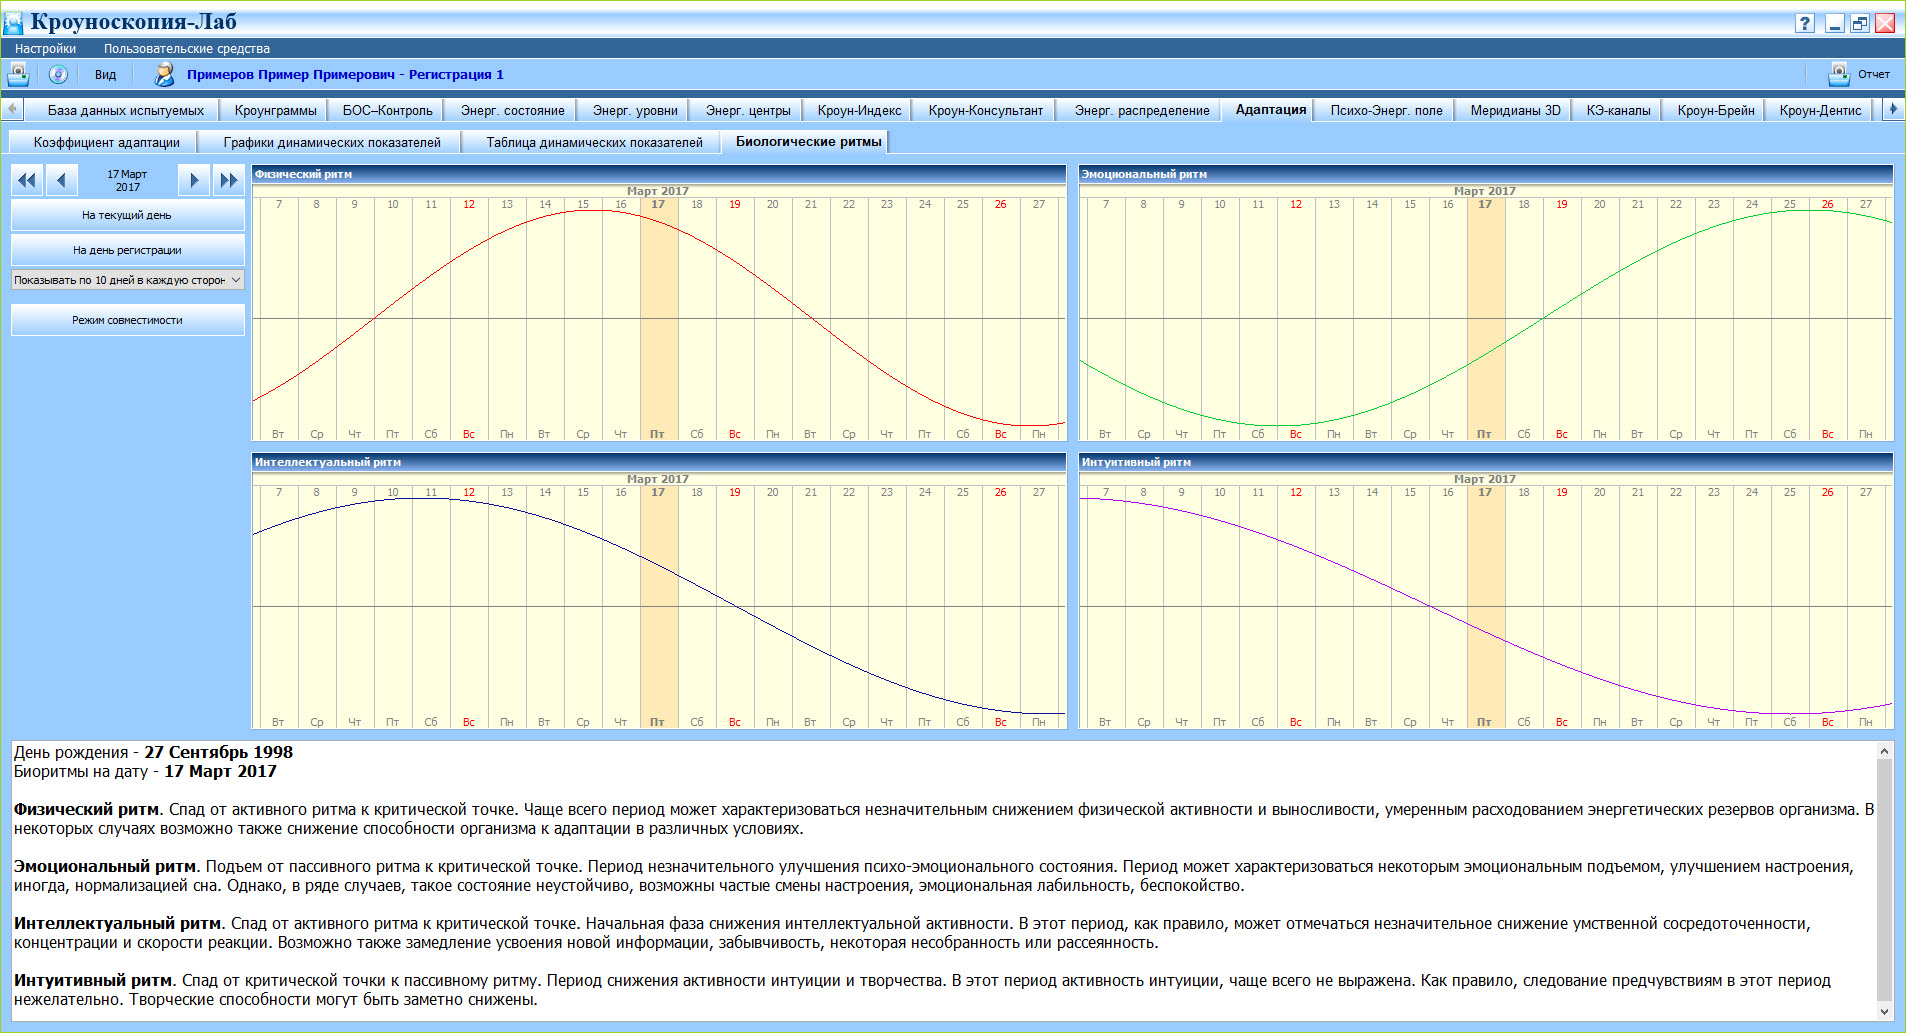The image size is (1906, 1033).
Task: Go to previous day with left arrow
Action: coord(62,180)
